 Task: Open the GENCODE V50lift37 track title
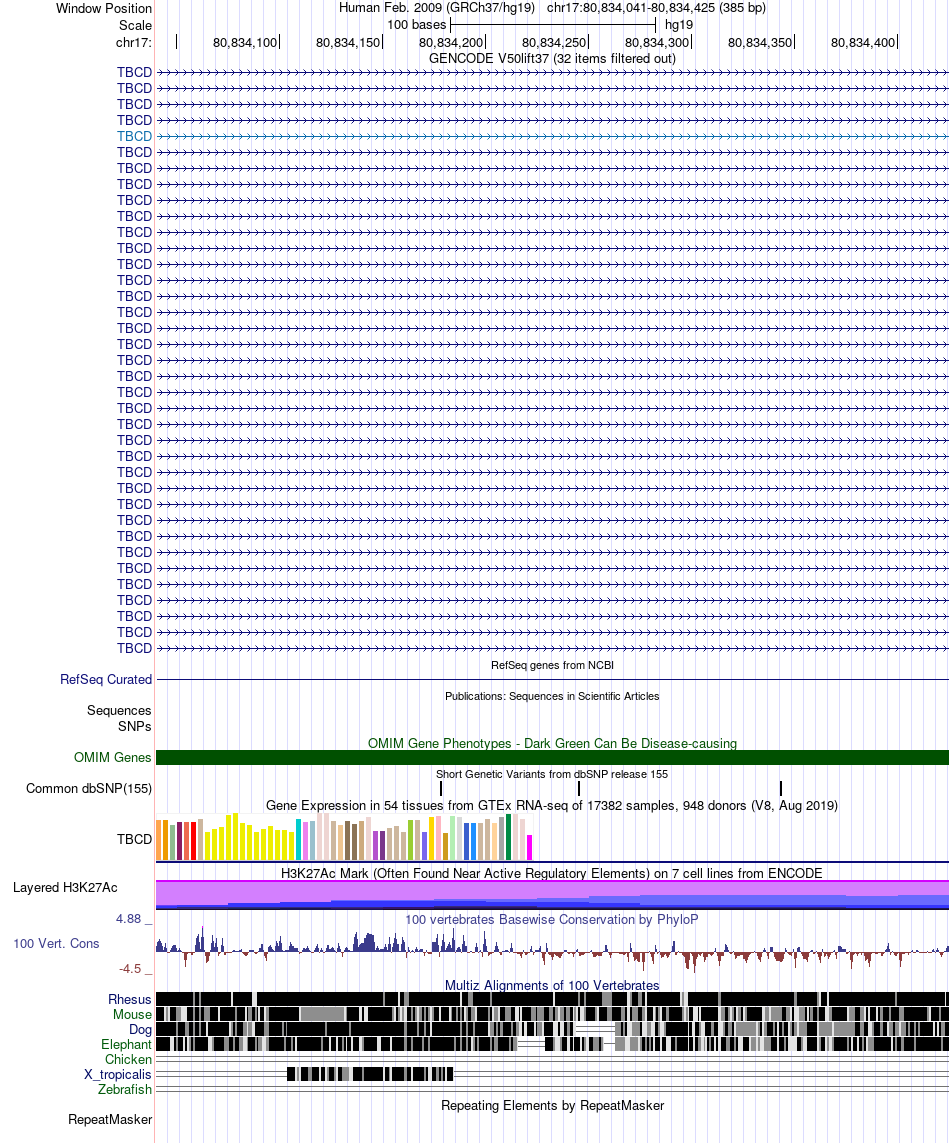pyautogui.click(x=552, y=58)
